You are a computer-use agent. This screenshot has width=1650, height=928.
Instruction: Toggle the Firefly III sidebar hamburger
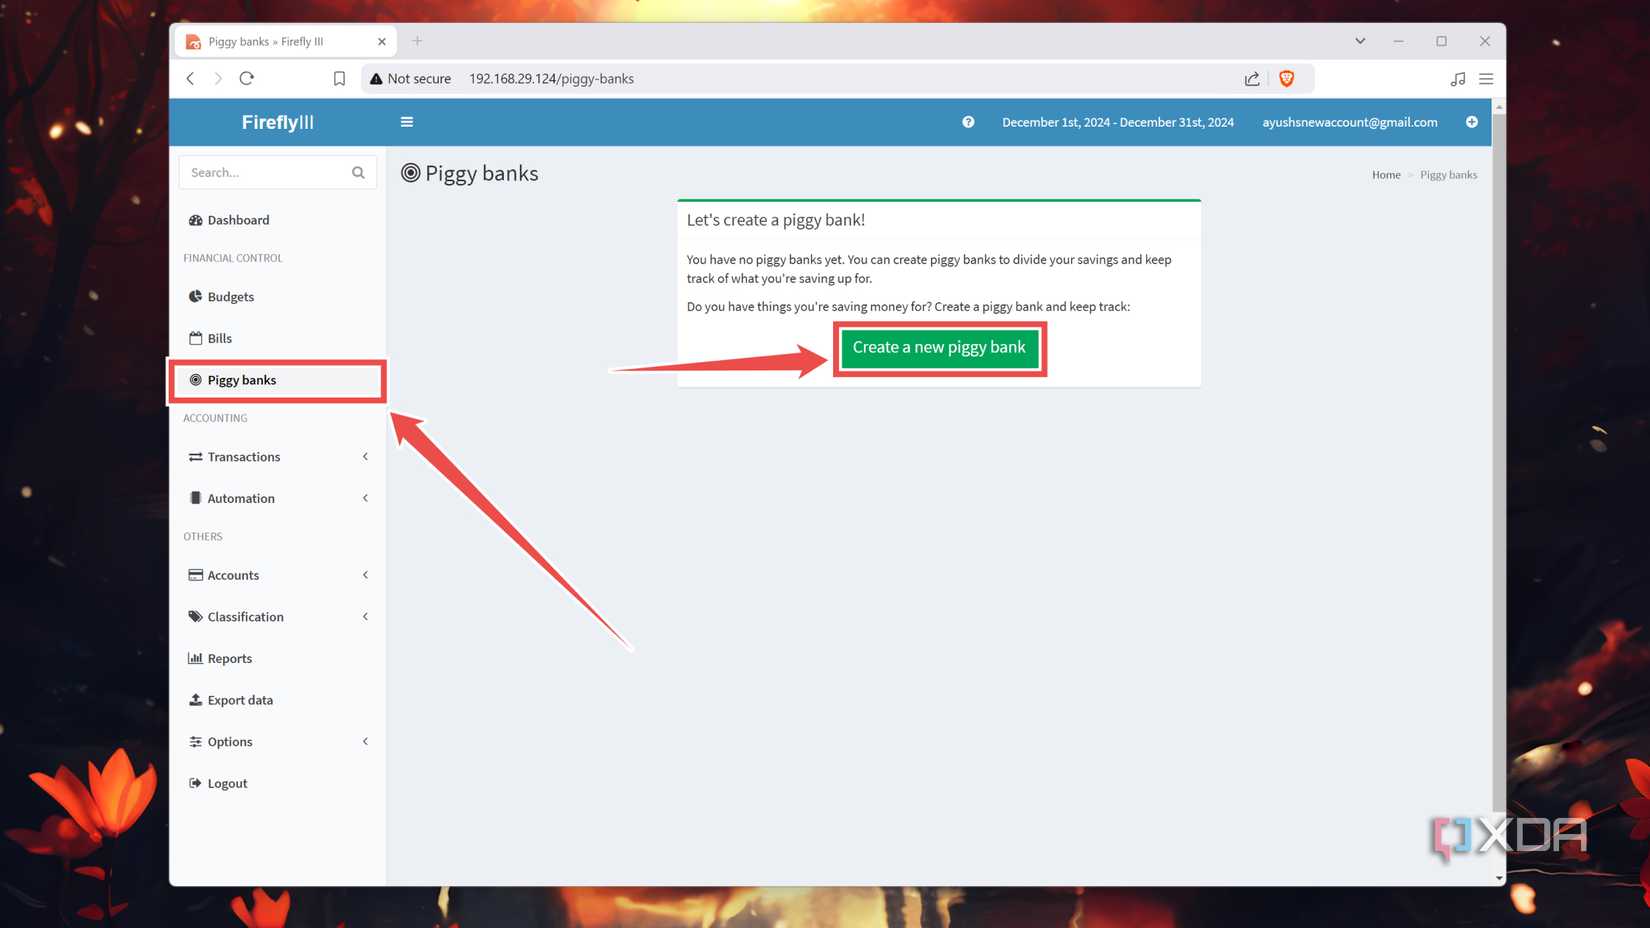pyautogui.click(x=407, y=122)
